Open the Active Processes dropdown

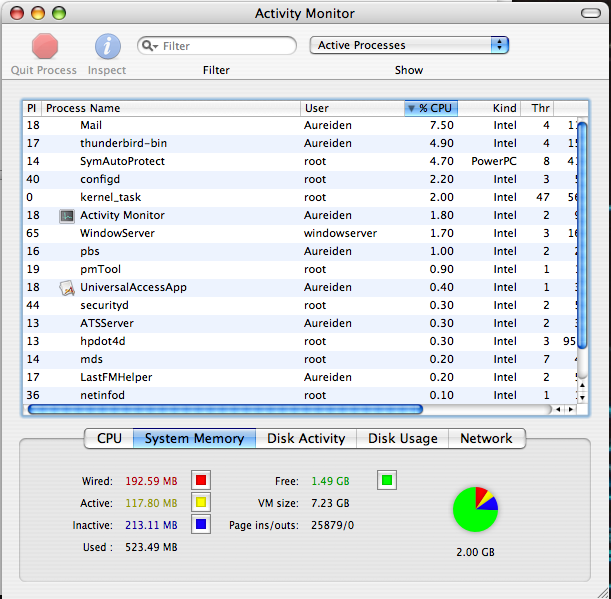(x=409, y=45)
